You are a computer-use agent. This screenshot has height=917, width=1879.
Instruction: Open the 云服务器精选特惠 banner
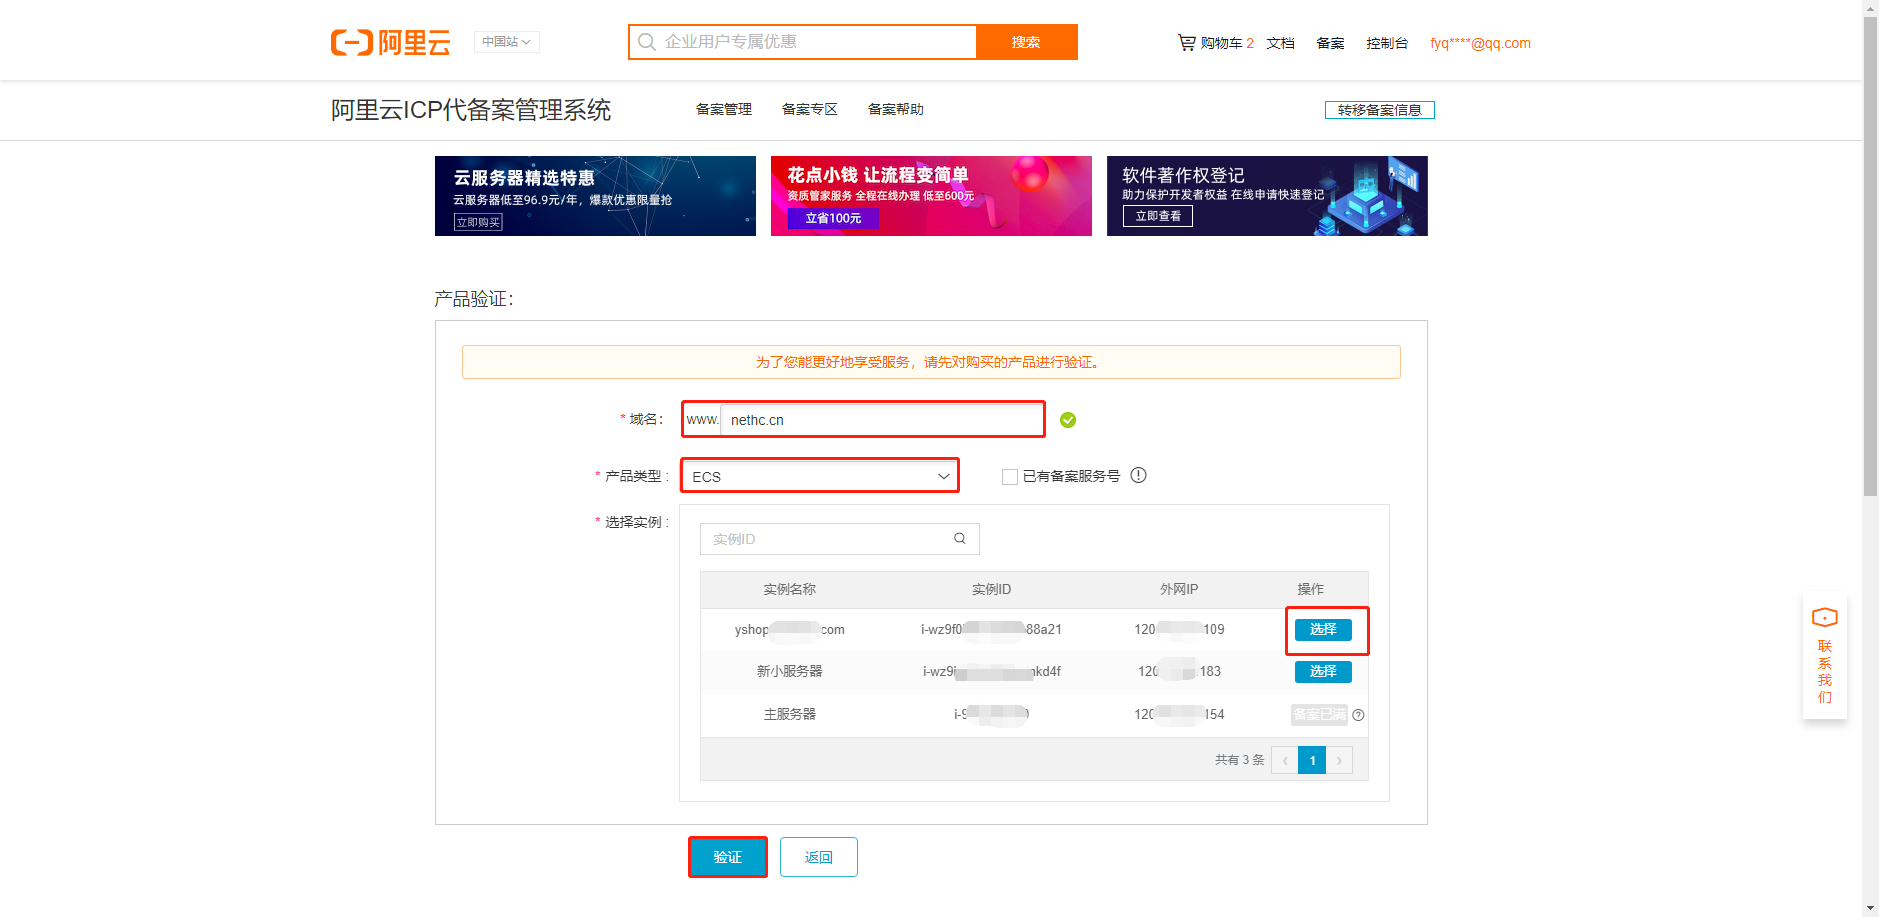[x=595, y=196]
